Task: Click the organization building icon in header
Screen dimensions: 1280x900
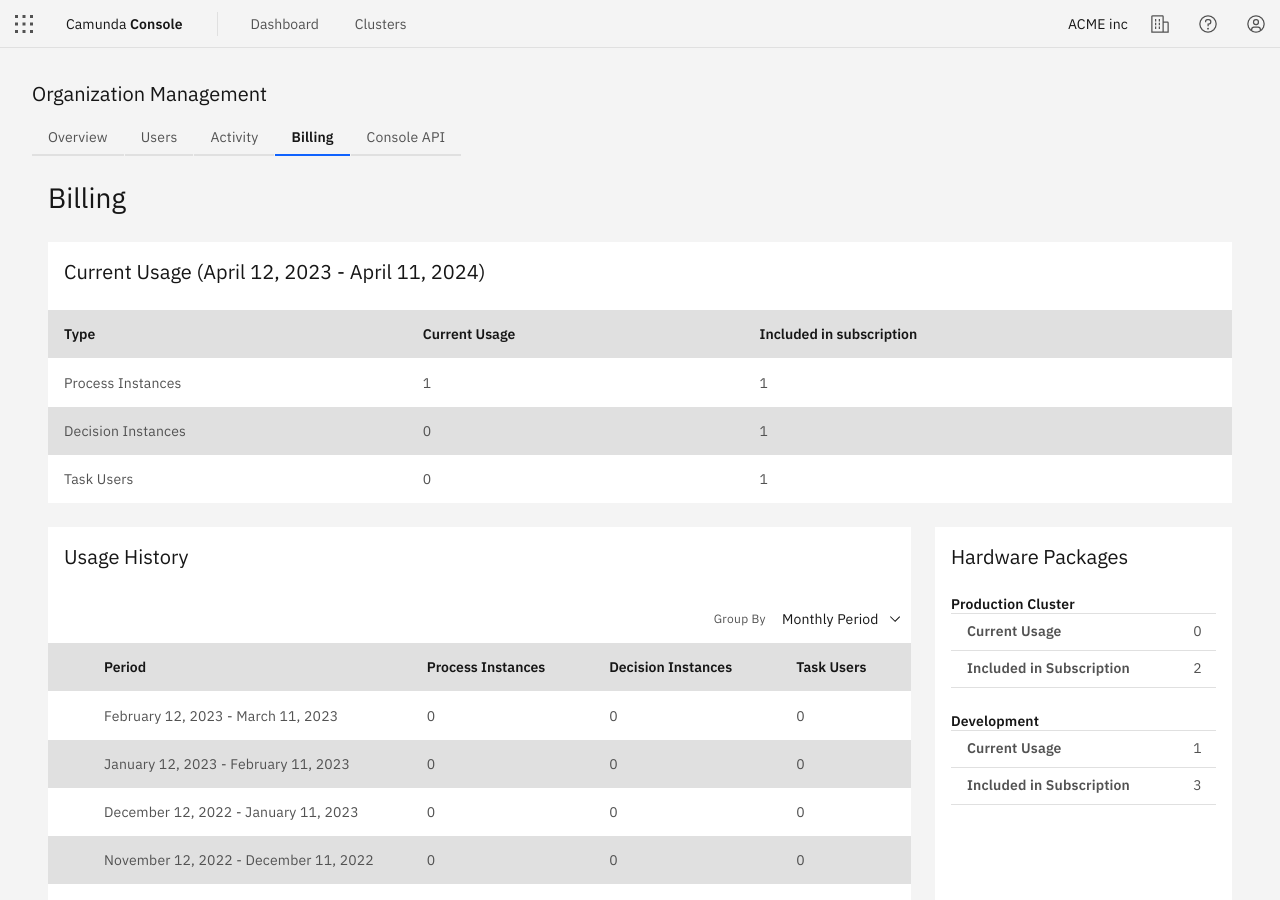Action: [1159, 23]
